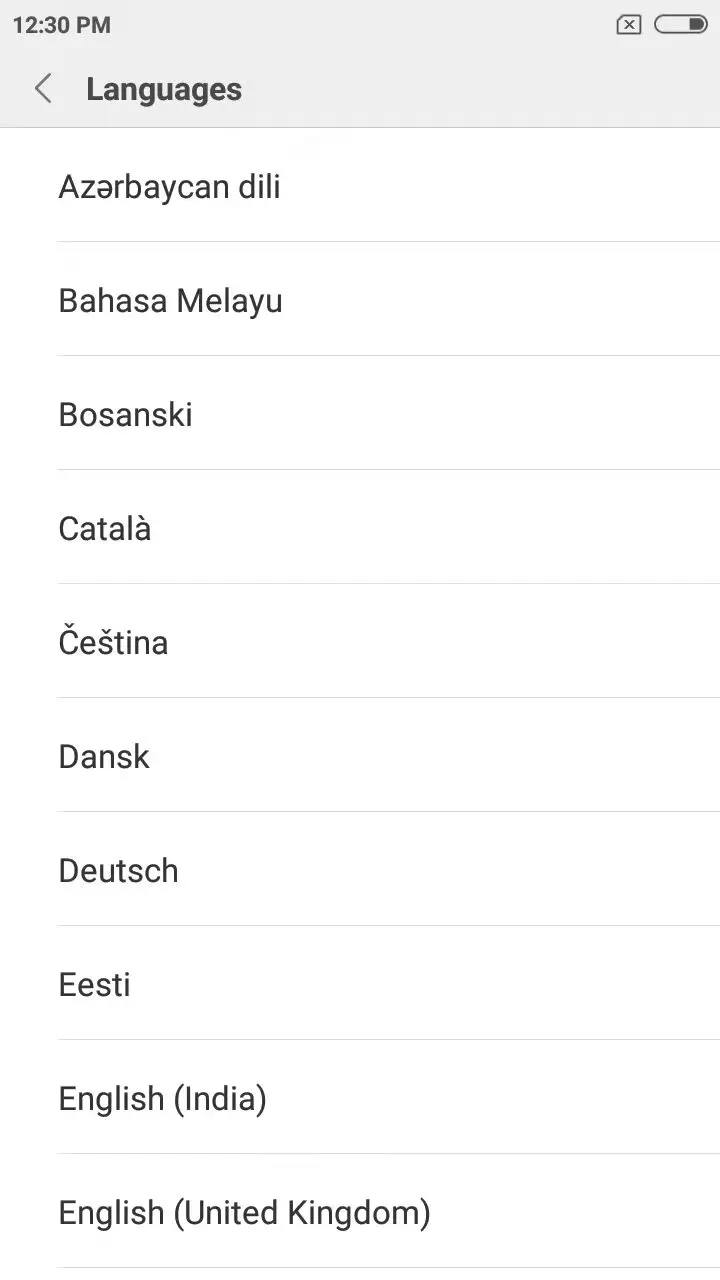
Task: Choose English (India)
Action: click(x=163, y=1099)
